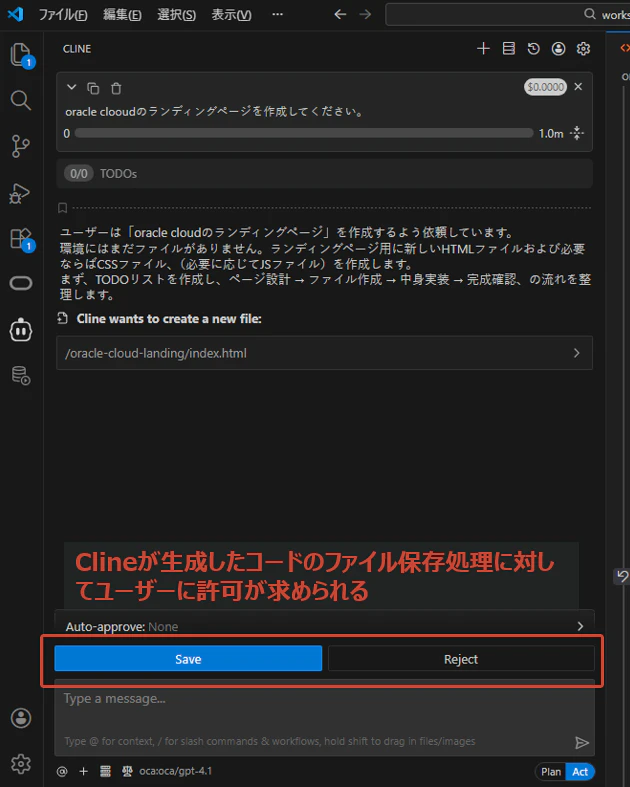Screen dimensions: 630x787
Task: Copy the task prompt text
Action: (93, 88)
